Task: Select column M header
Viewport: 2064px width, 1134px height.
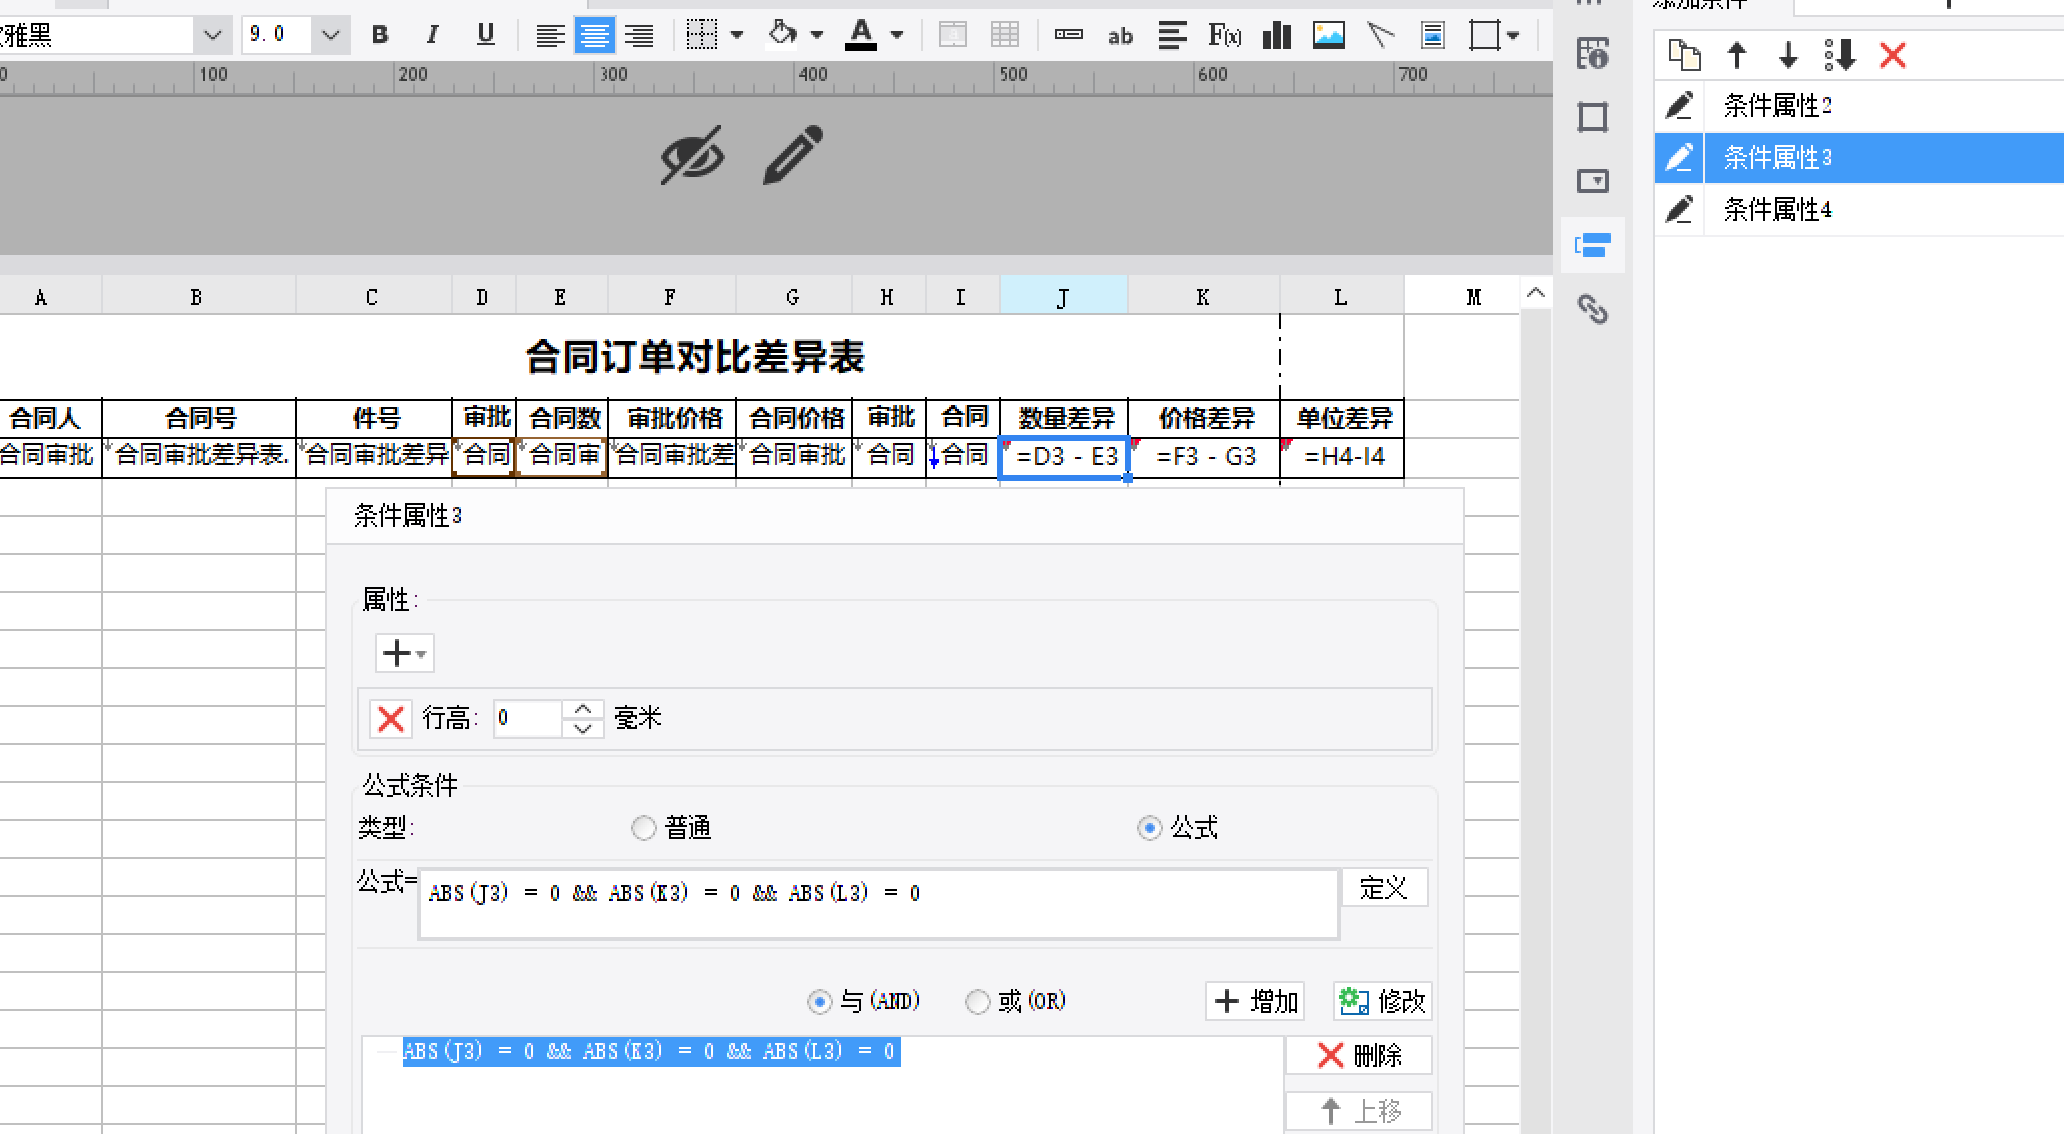Action: [x=1473, y=297]
